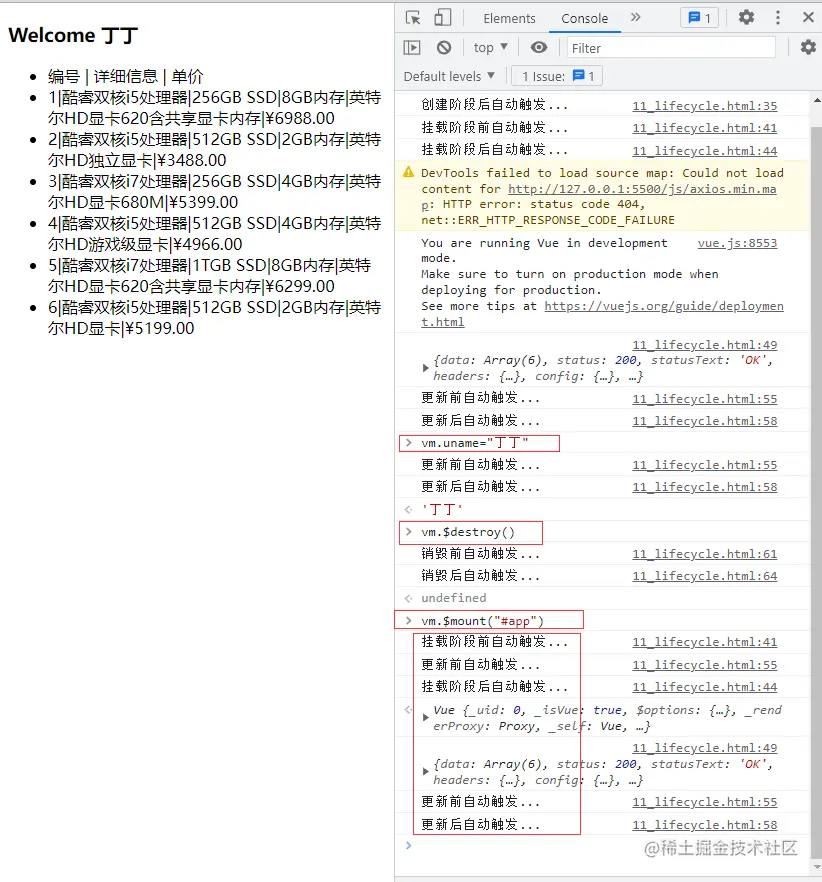Create a live expression with the eye icon
822x882 pixels.
coord(538,47)
